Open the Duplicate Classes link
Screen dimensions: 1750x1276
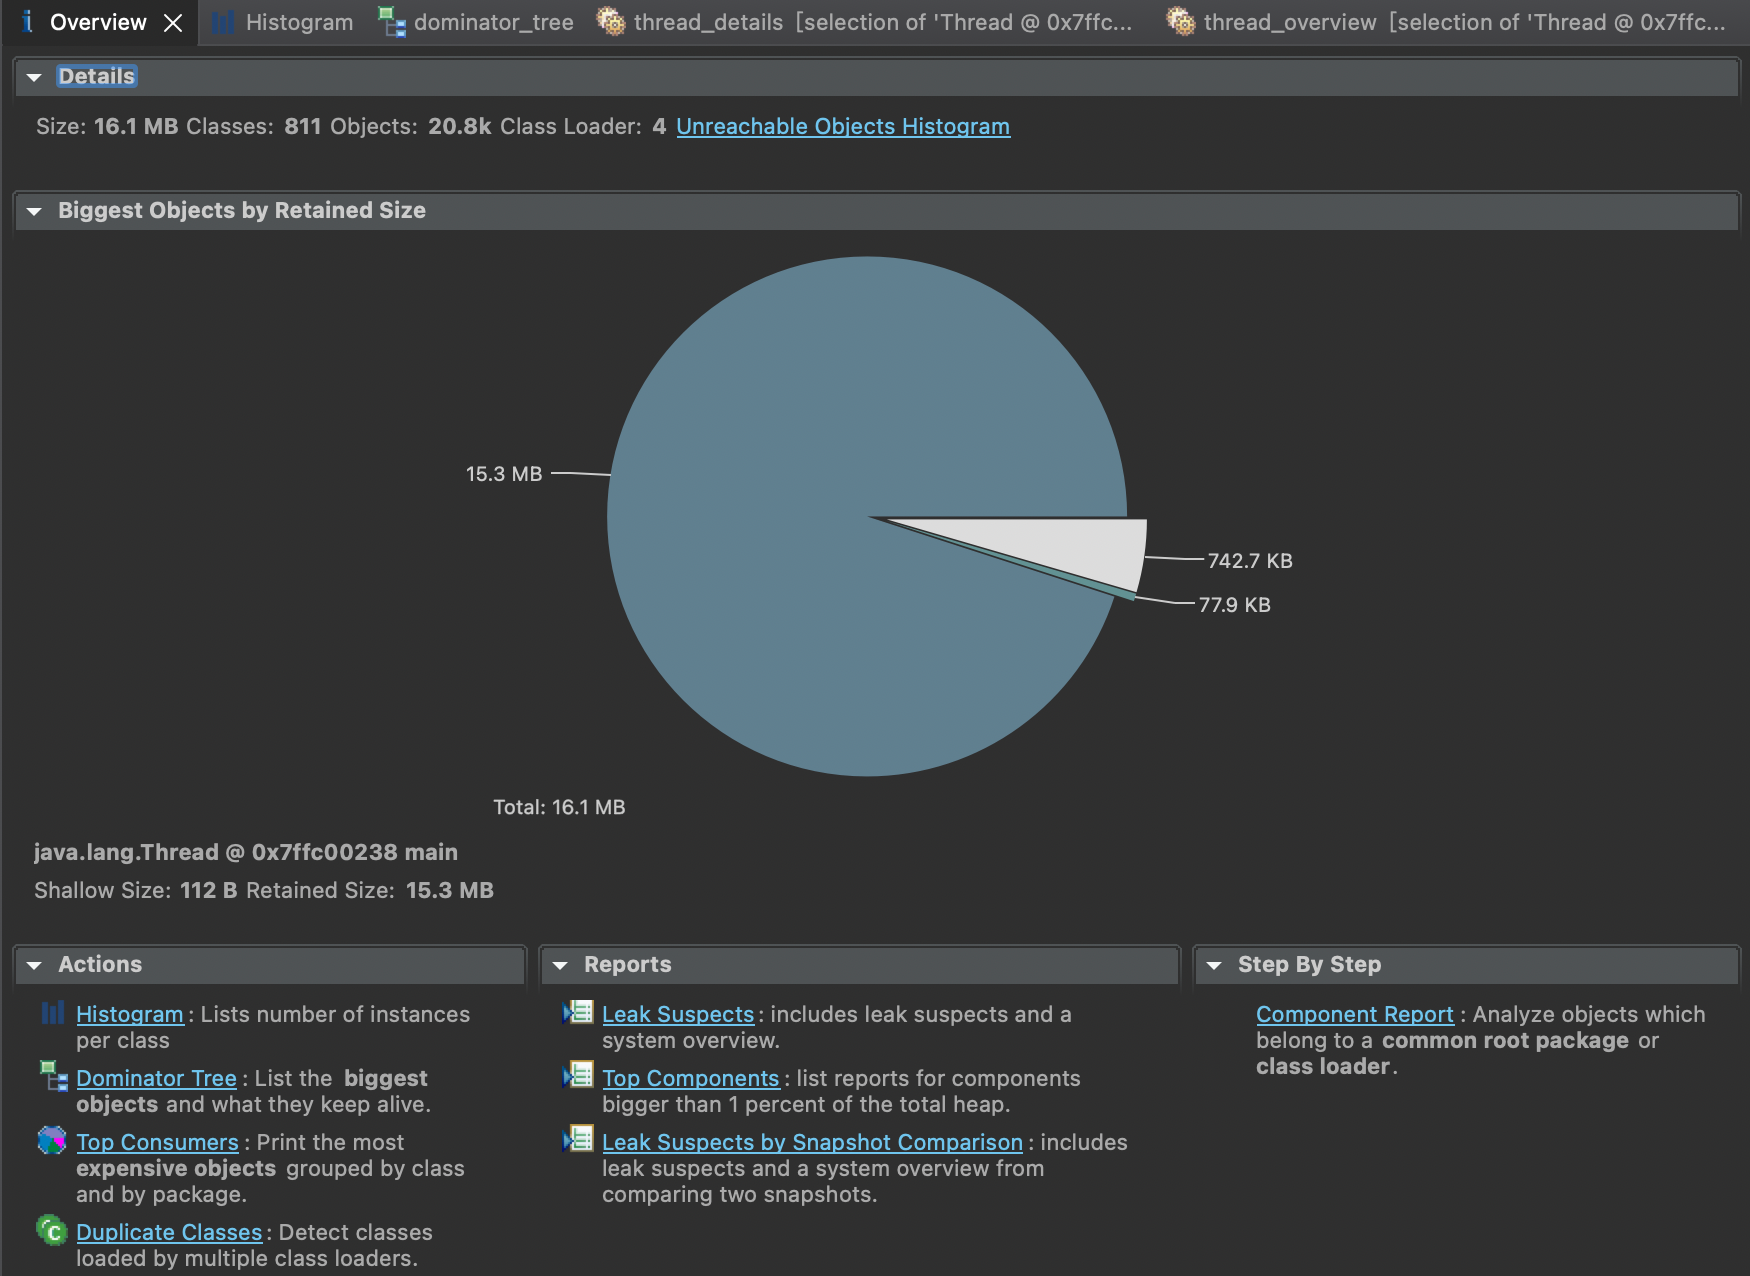click(x=169, y=1233)
